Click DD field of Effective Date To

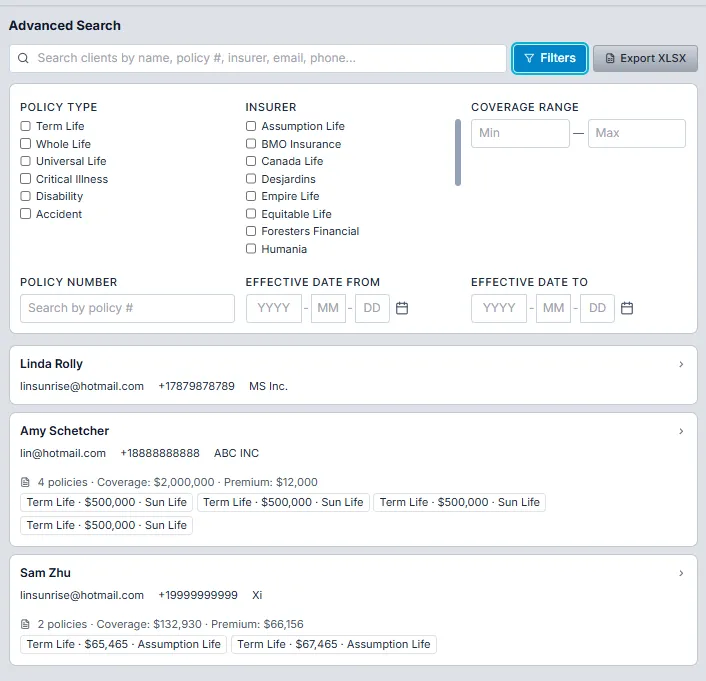(597, 309)
